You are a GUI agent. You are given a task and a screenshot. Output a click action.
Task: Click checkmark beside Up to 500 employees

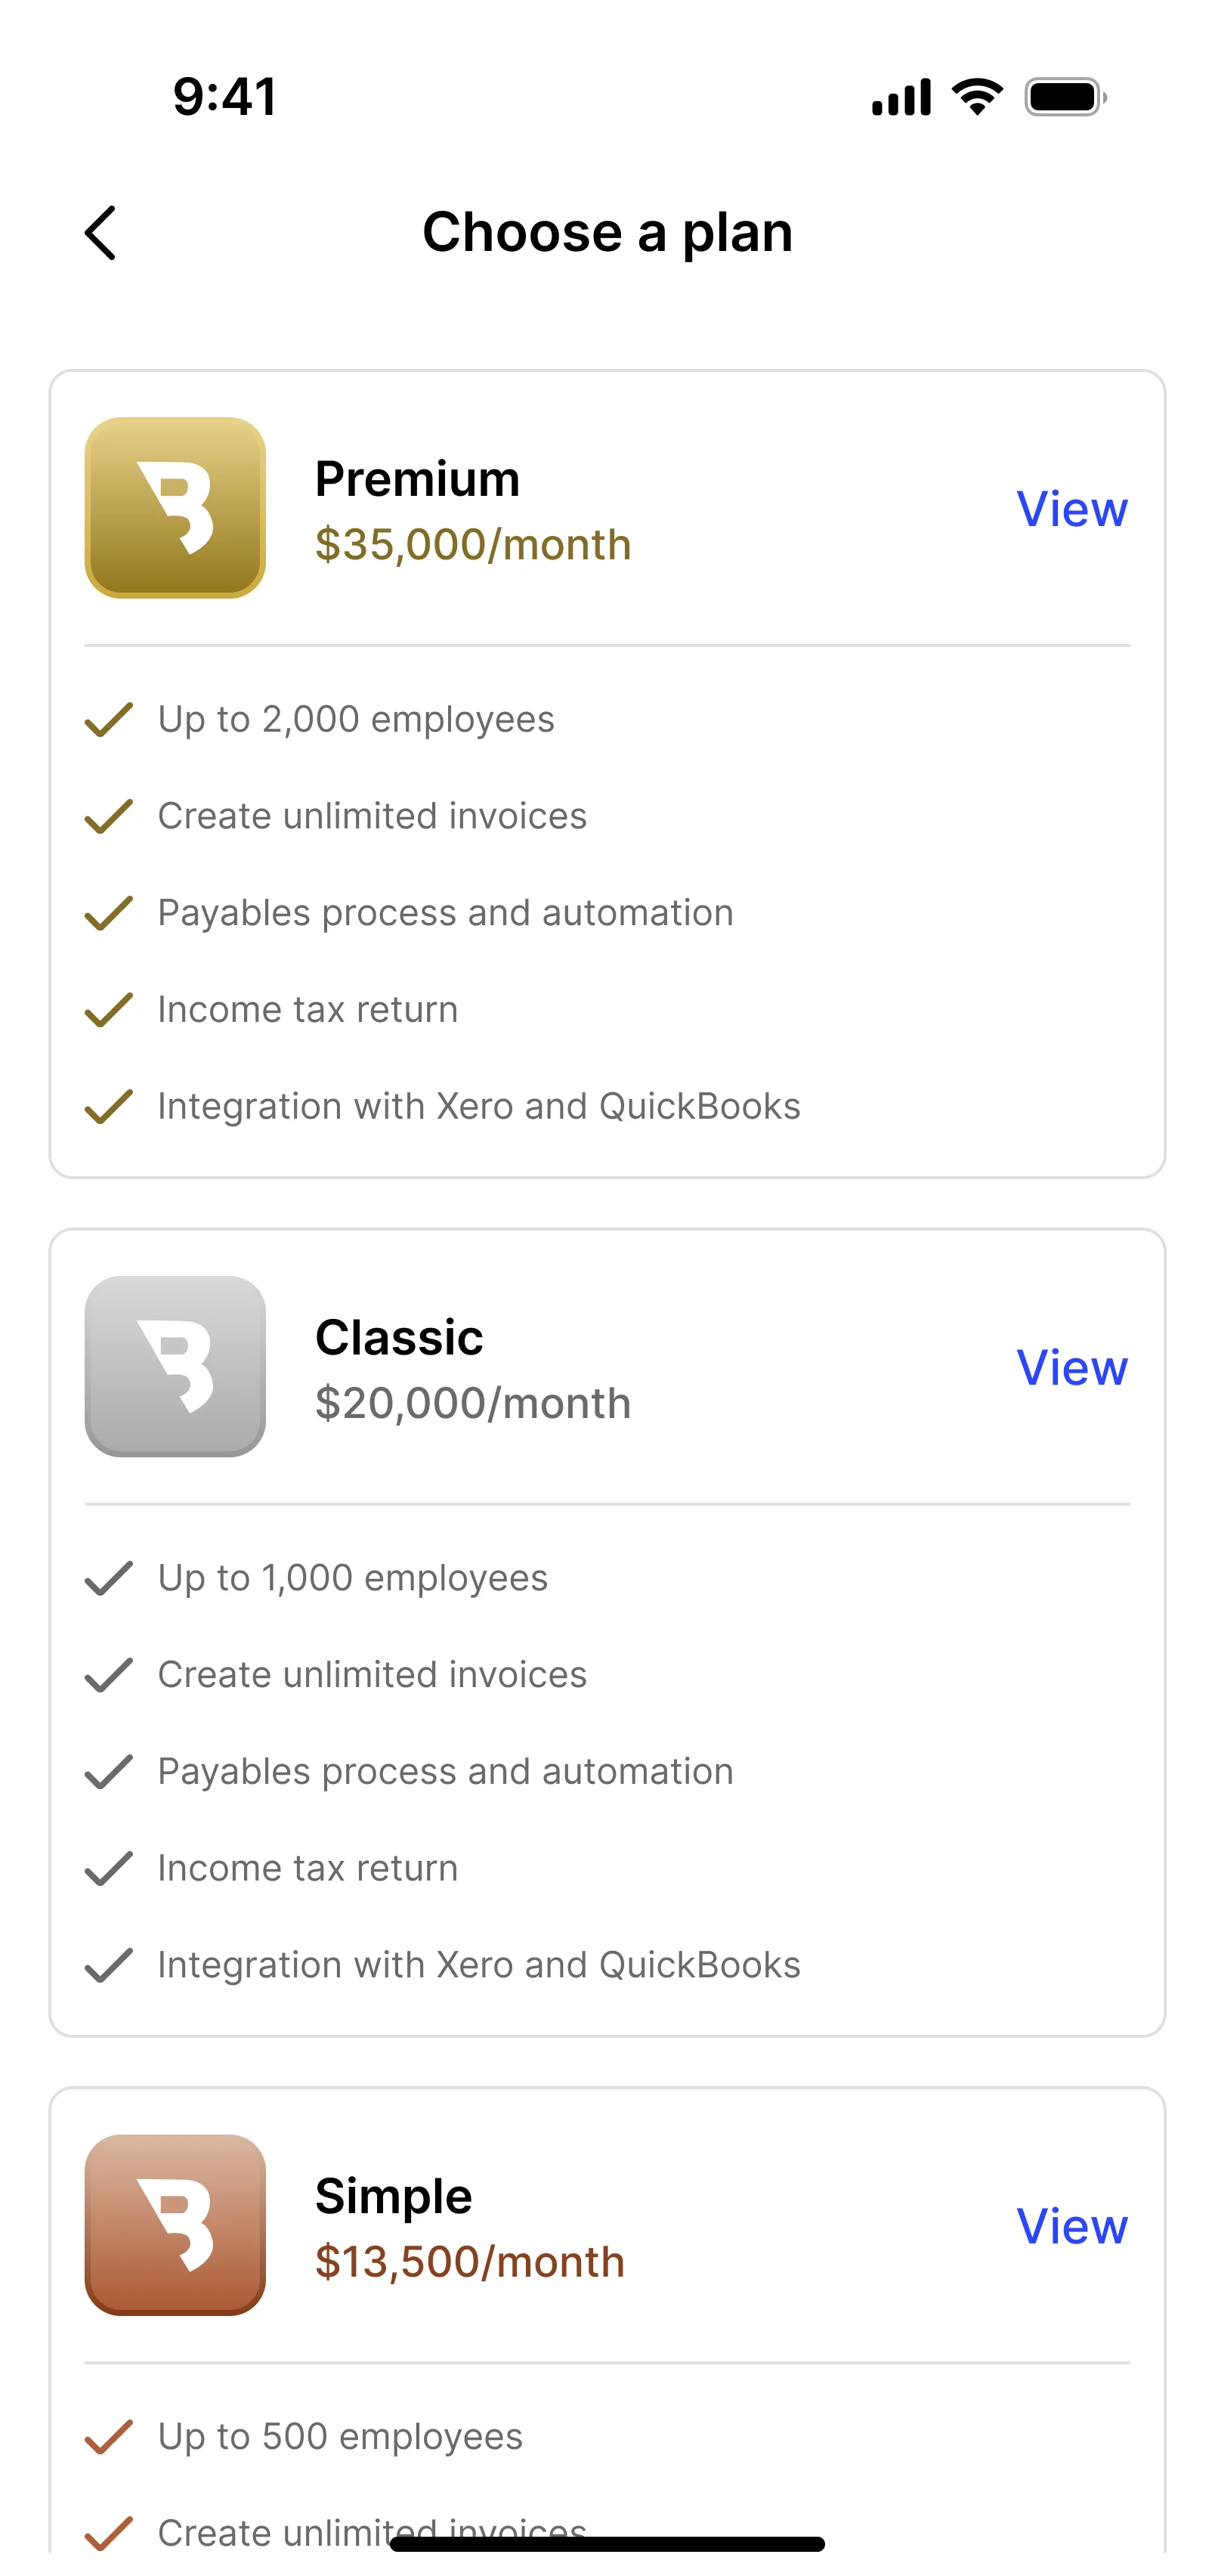point(109,2436)
